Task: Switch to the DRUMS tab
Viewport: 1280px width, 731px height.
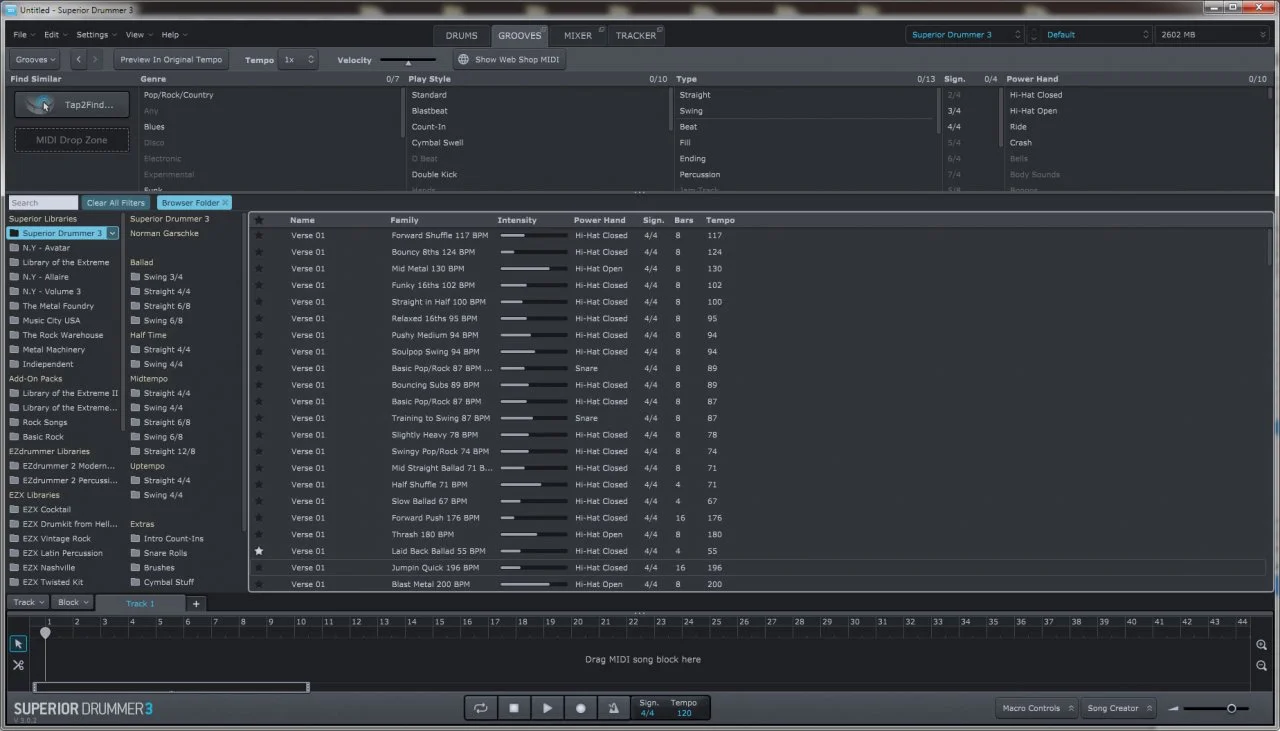Action: (x=461, y=35)
